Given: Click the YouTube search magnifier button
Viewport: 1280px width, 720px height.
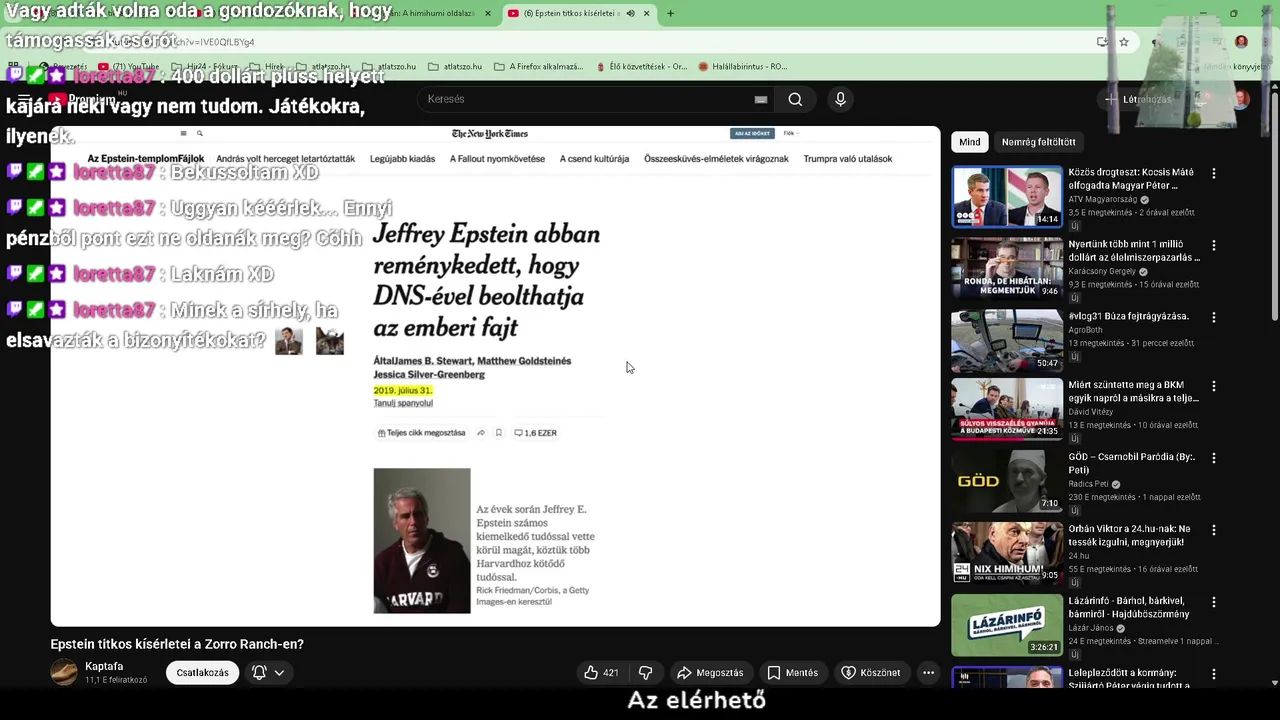Looking at the screenshot, I should [x=795, y=99].
